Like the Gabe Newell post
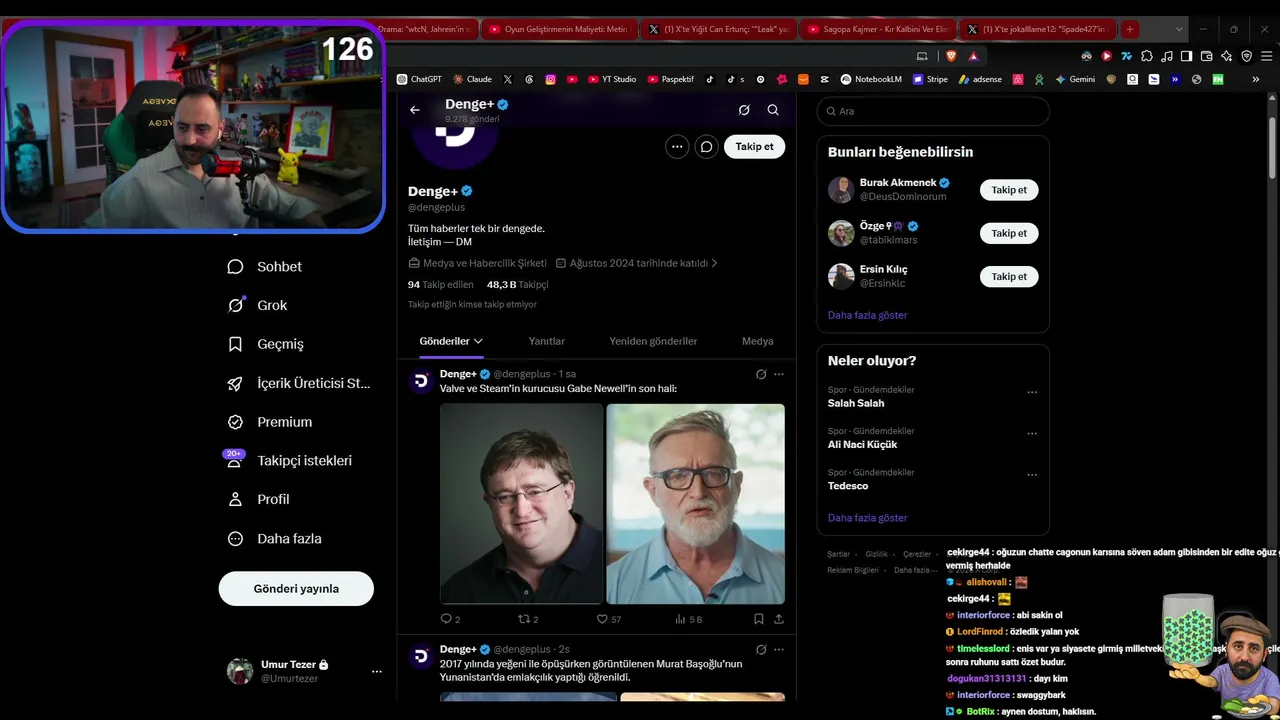This screenshot has height=720, width=1280. pos(608,619)
